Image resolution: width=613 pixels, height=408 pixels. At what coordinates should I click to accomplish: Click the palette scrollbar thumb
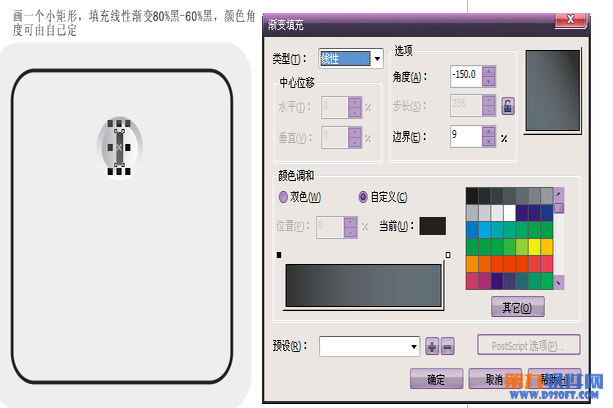[559, 208]
